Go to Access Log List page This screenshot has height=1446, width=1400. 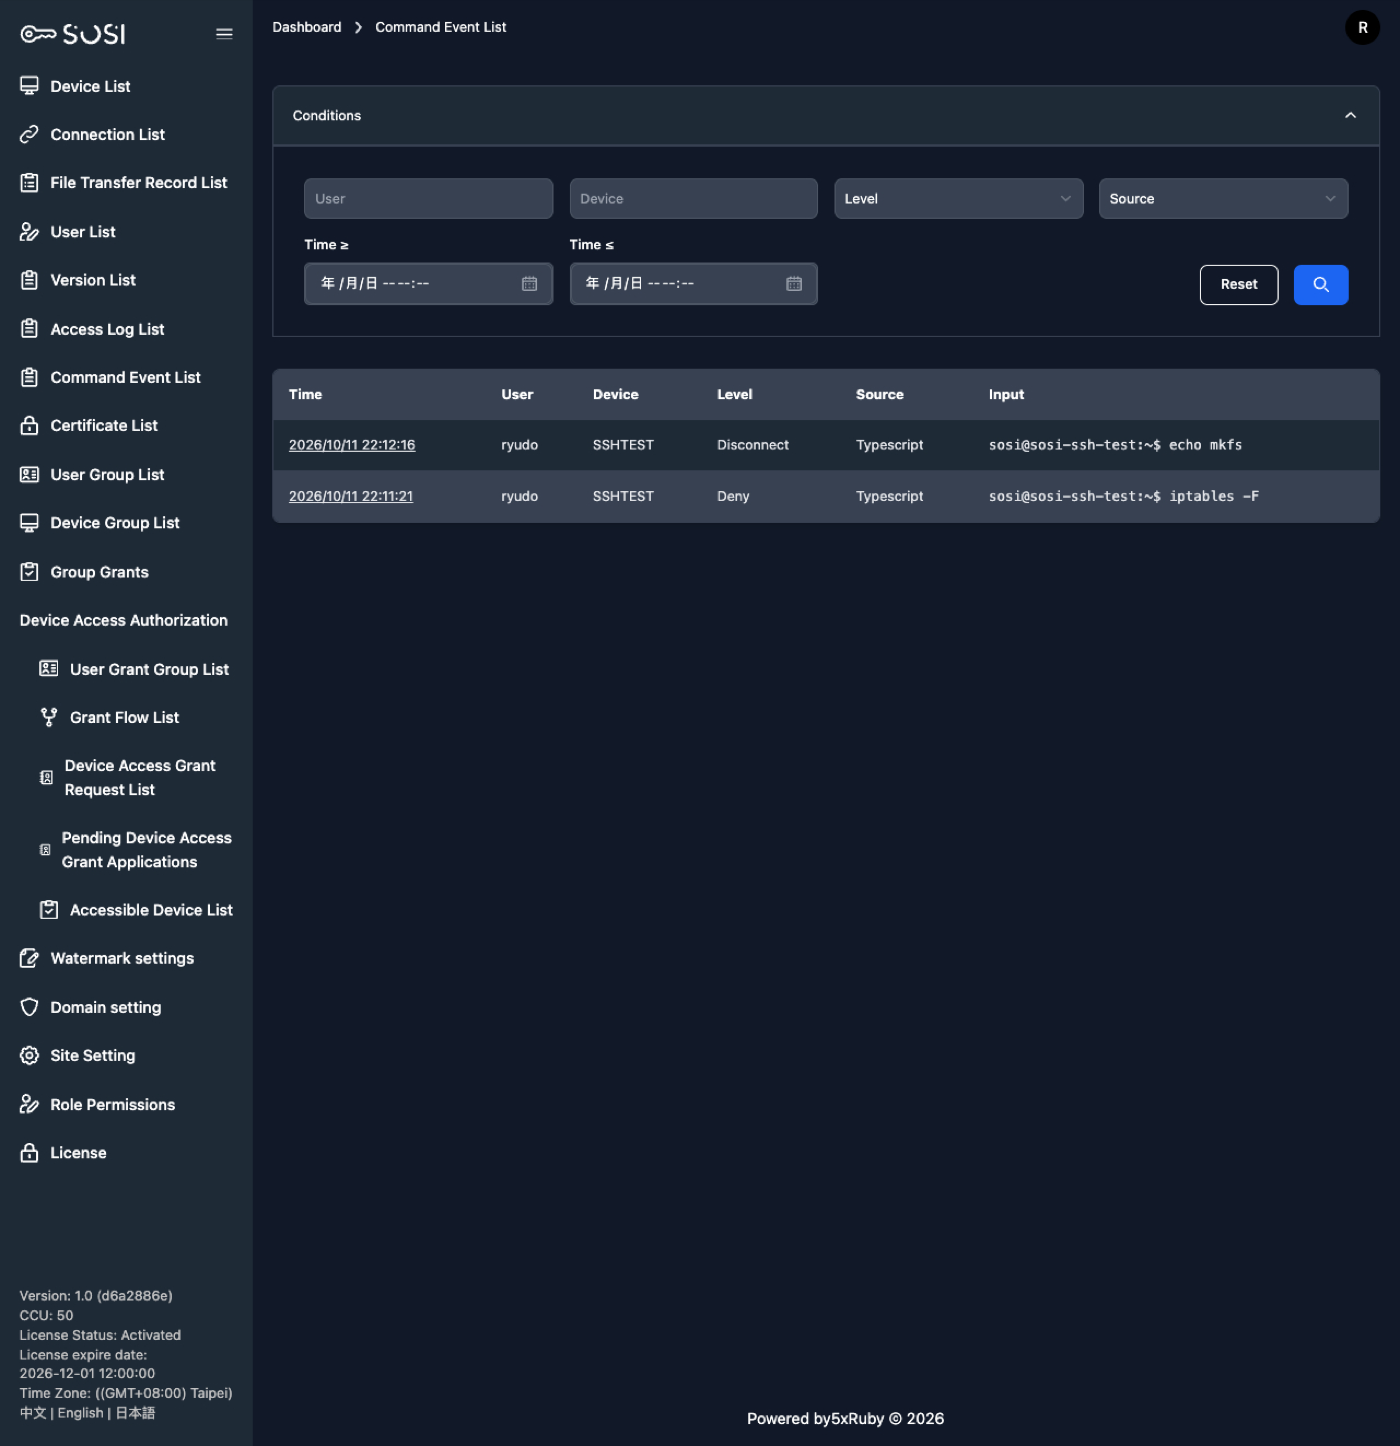107,329
